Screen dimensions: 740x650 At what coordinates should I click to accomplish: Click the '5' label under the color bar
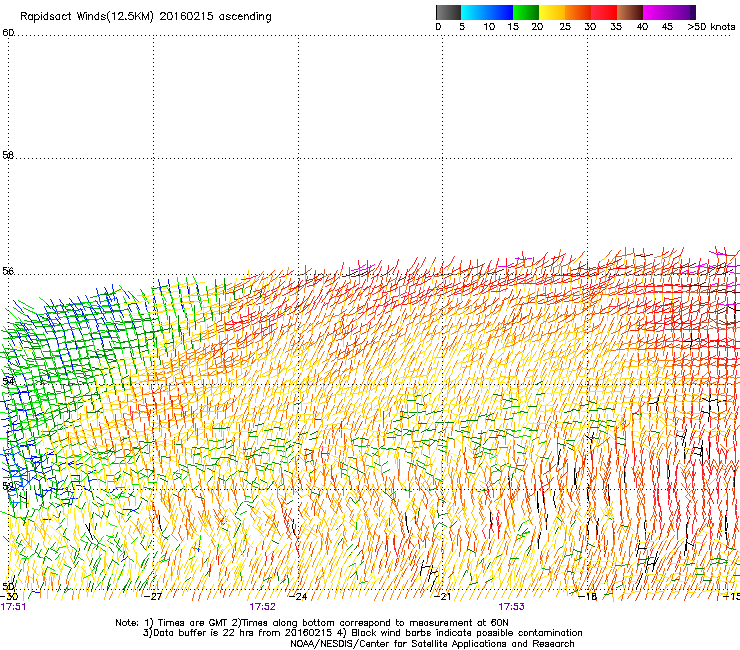[462, 27]
